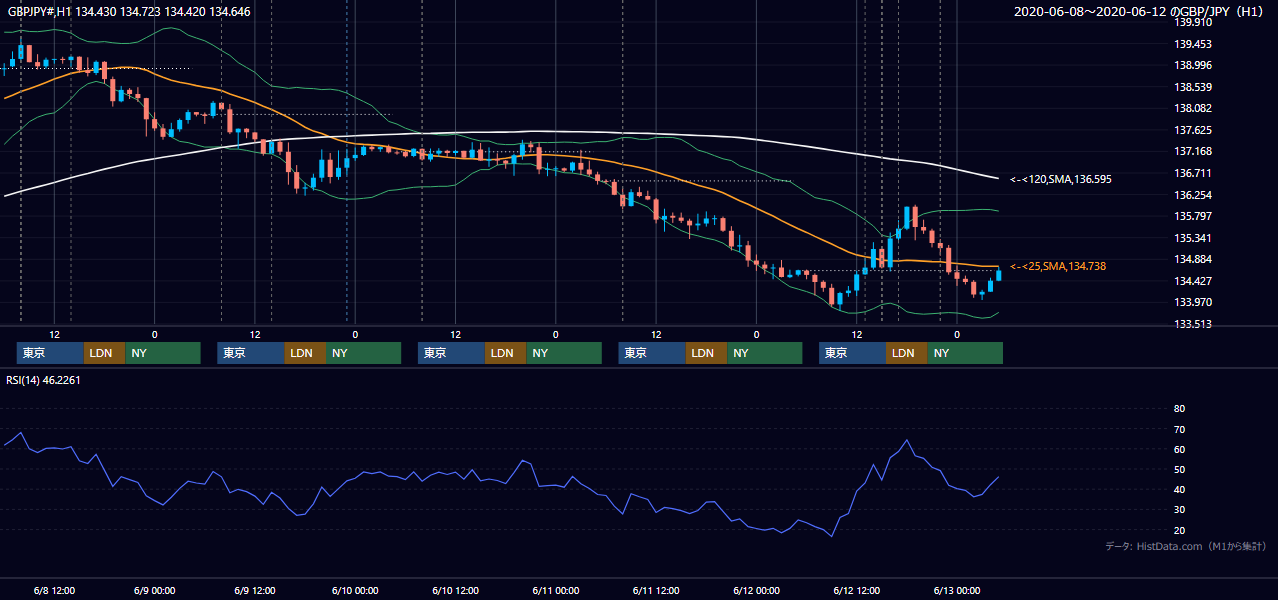This screenshot has height=600, width=1278.
Task: Open the HistData.com data credit text
Action: point(1185,546)
